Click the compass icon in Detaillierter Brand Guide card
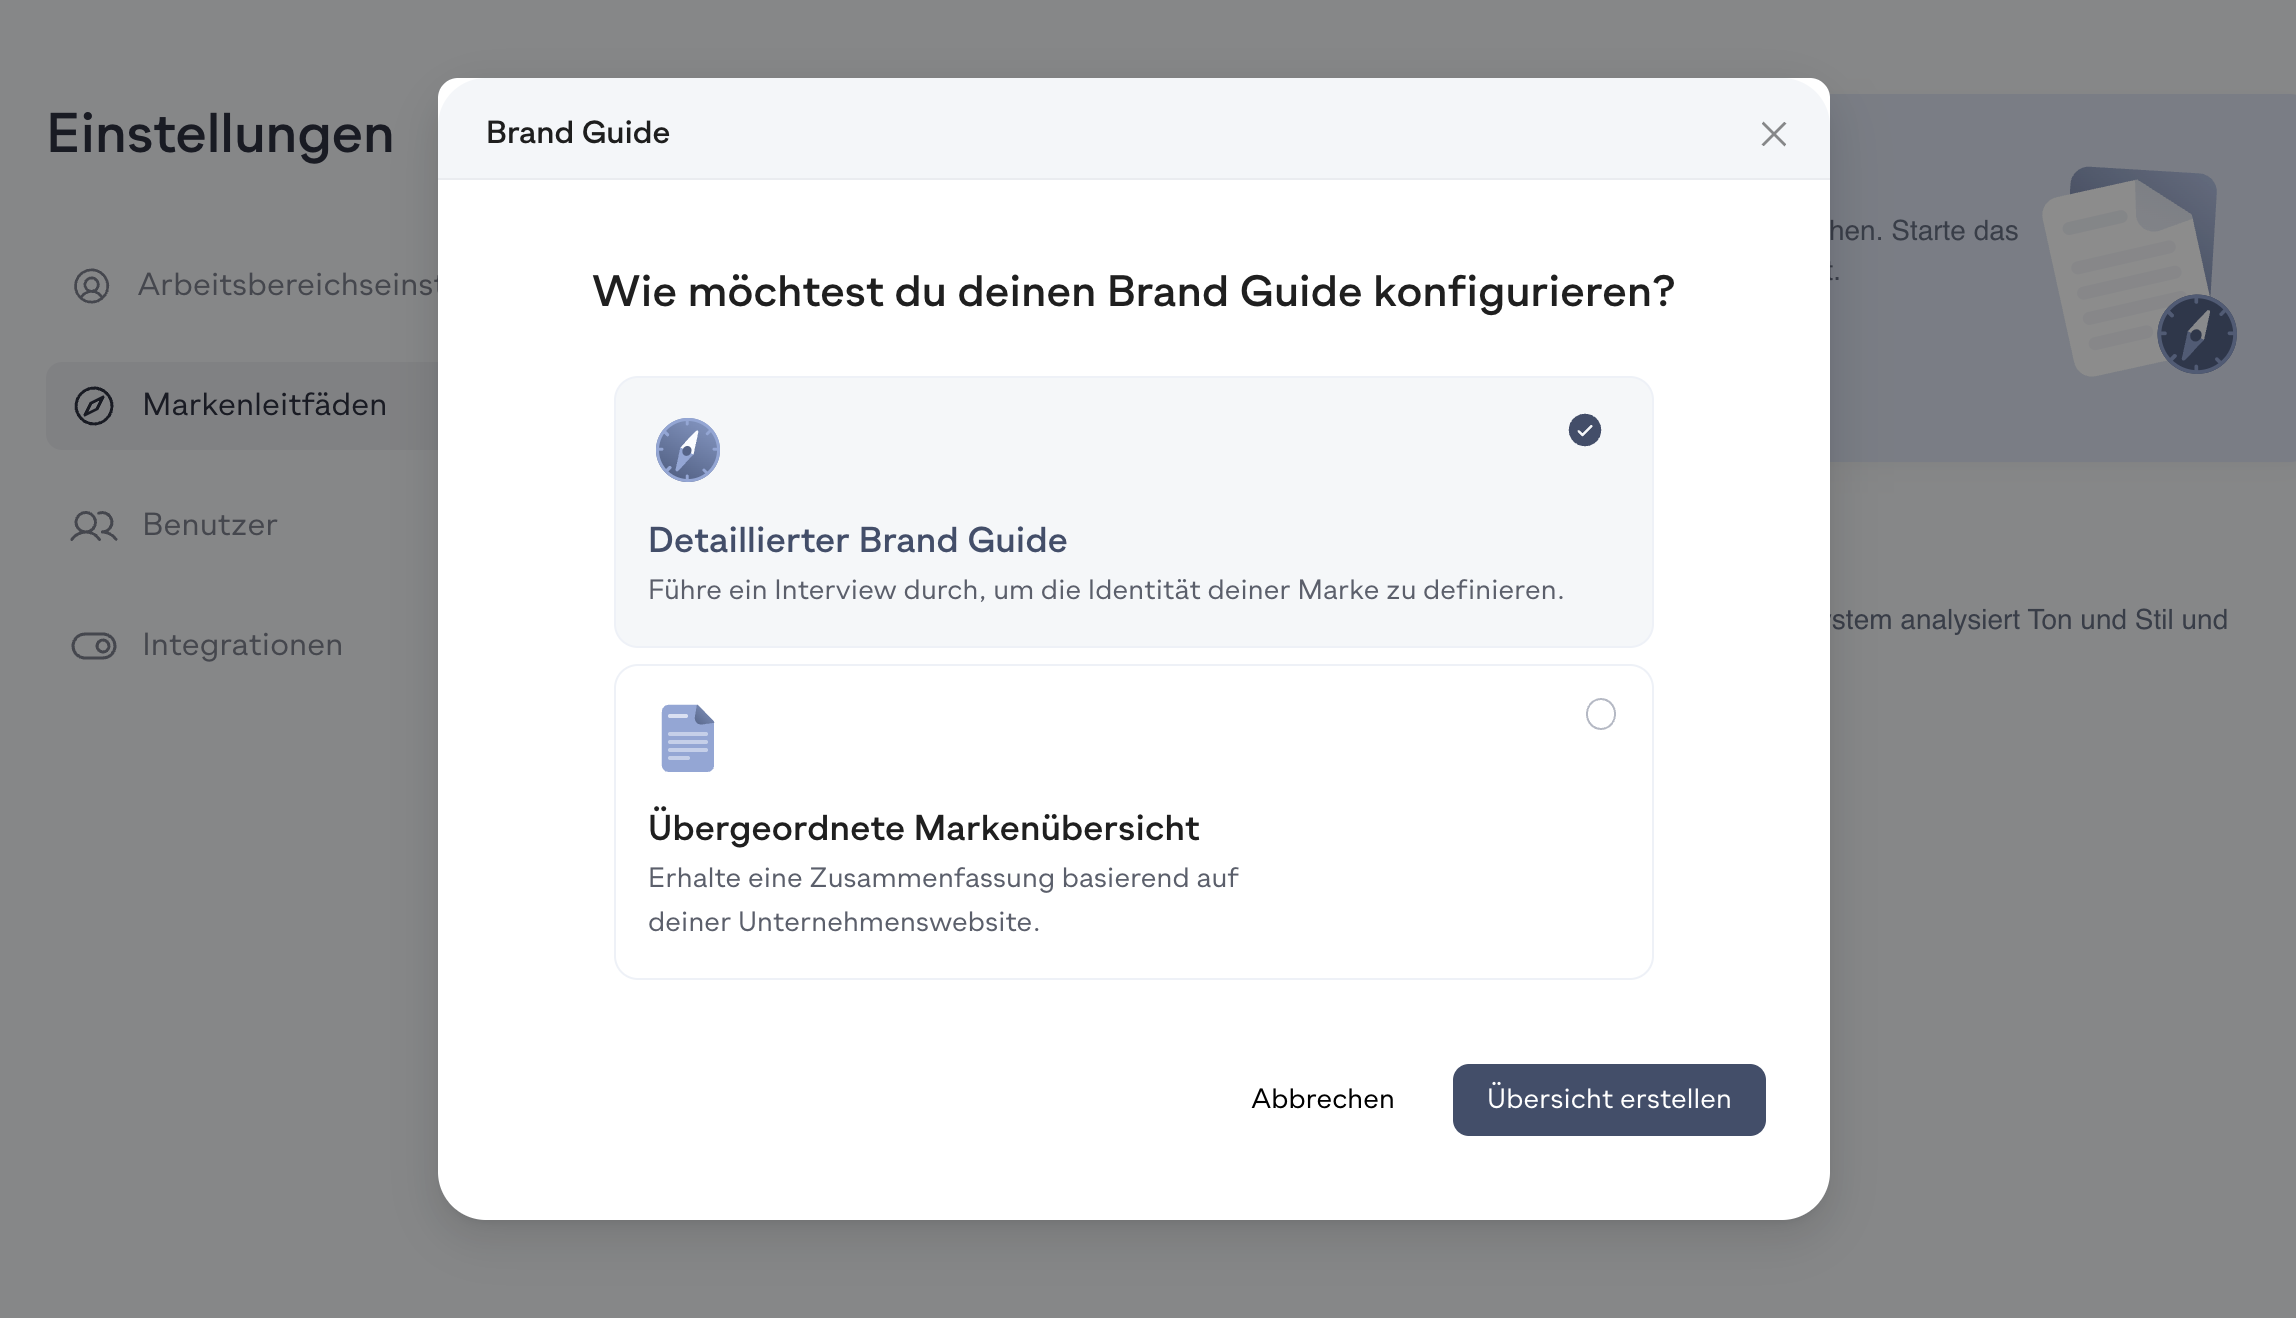The image size is (2296, 1318). (x=687, y=450)
